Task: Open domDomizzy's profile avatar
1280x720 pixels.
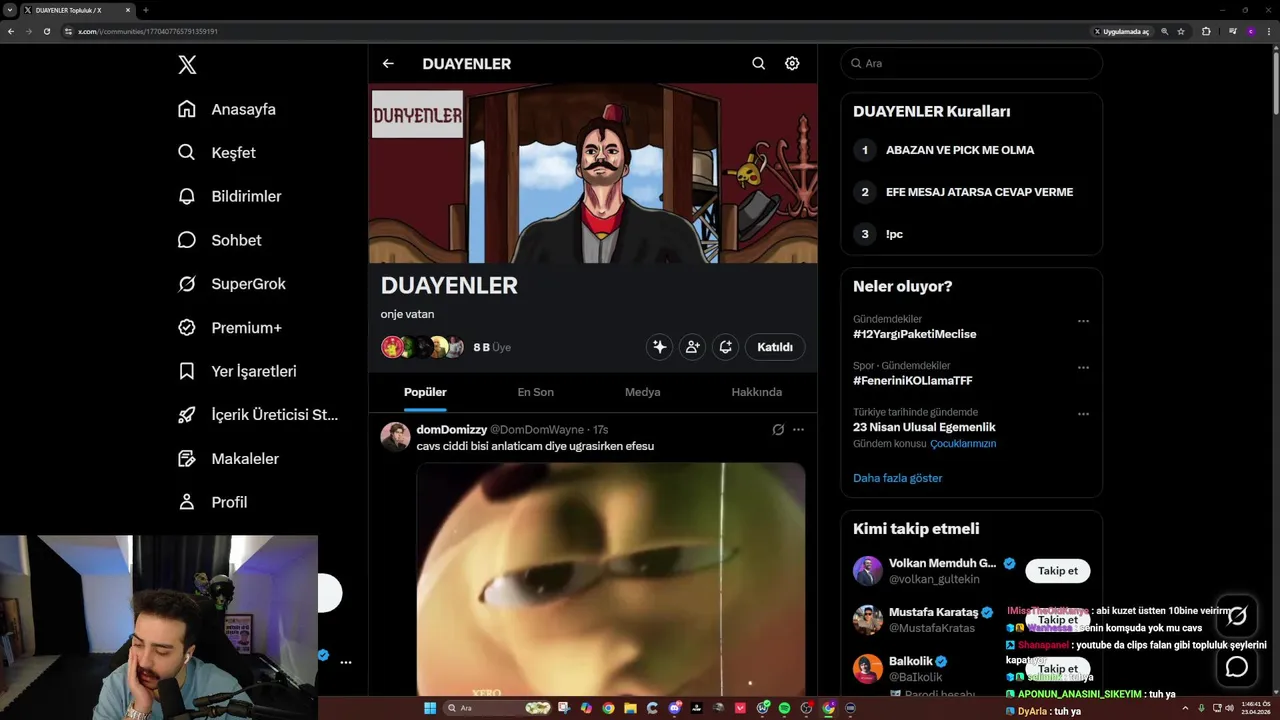Action: [x=396, y=437]
